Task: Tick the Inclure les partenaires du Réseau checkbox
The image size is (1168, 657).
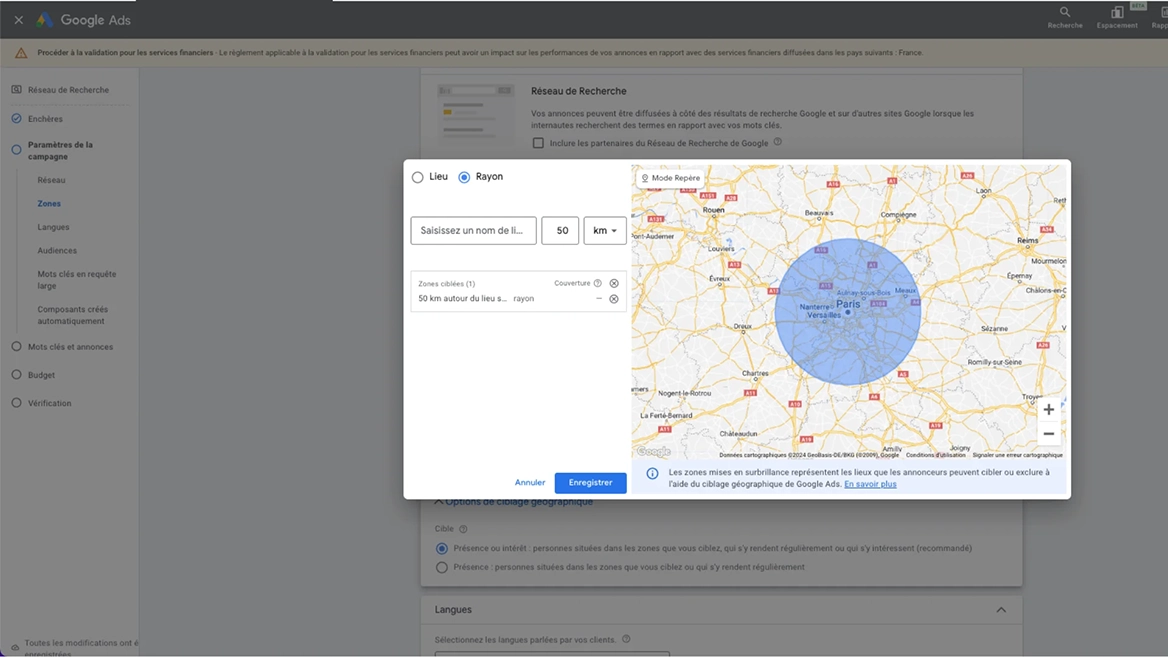Action: tap(538, 143)
